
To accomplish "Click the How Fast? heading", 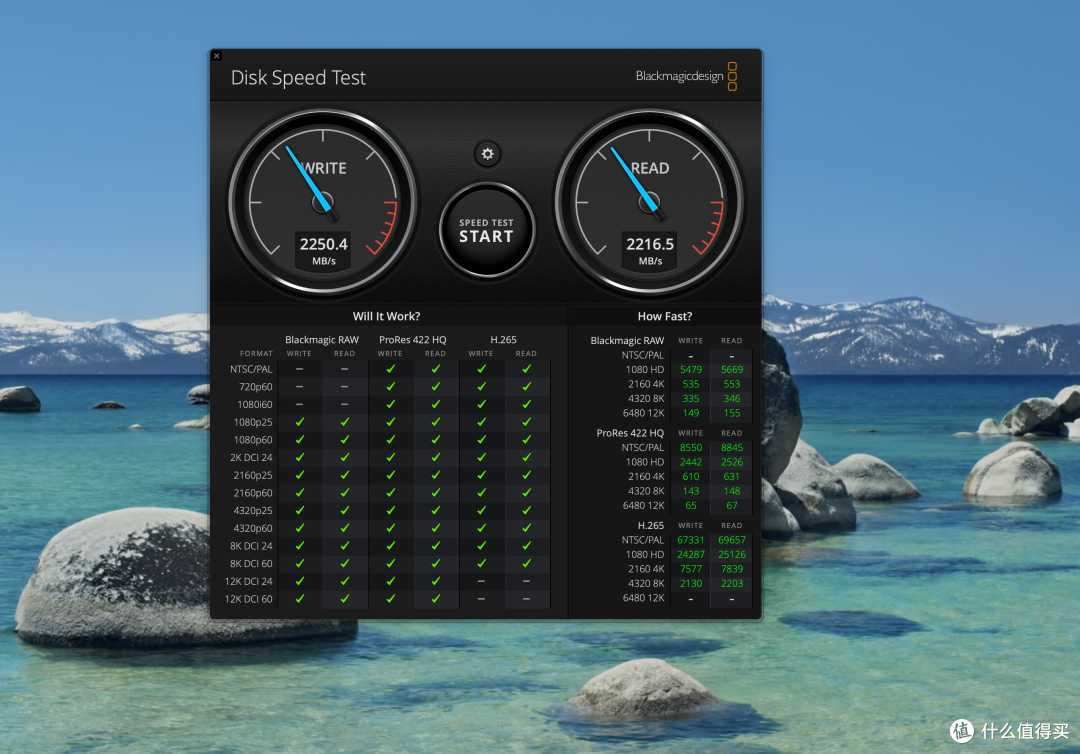I will (665, 316).
